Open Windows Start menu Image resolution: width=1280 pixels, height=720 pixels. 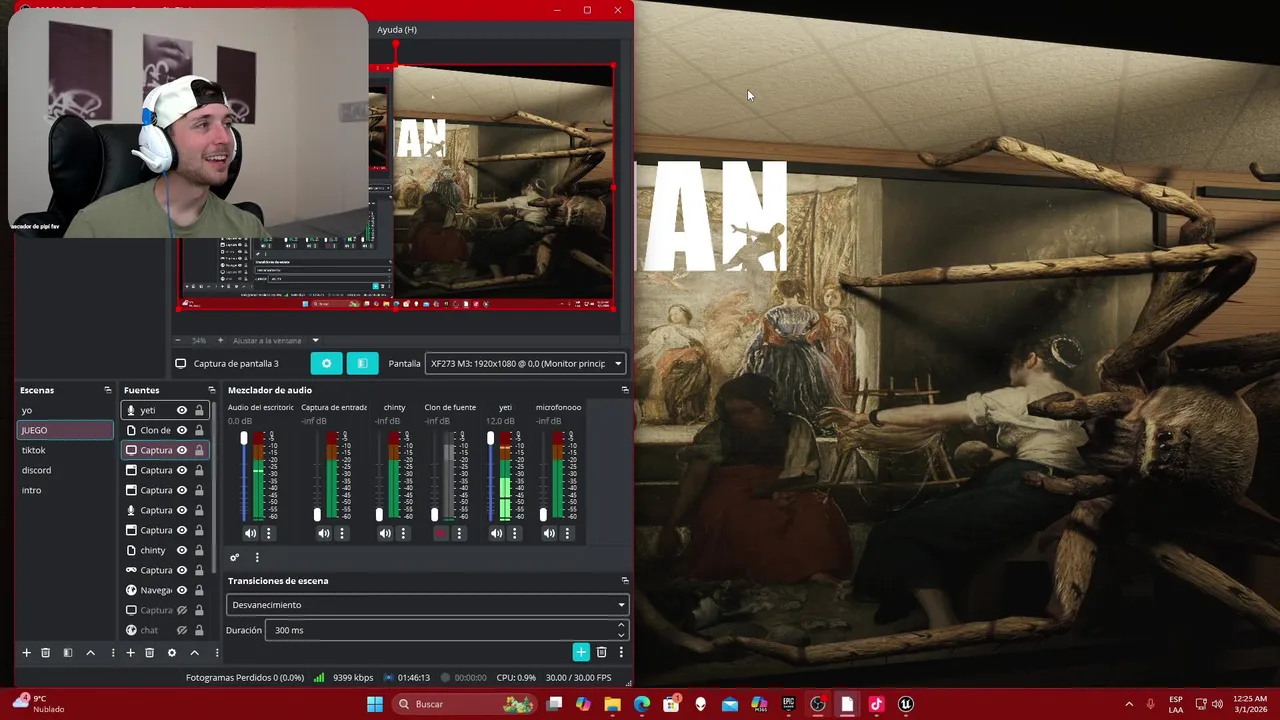(374, 704)
